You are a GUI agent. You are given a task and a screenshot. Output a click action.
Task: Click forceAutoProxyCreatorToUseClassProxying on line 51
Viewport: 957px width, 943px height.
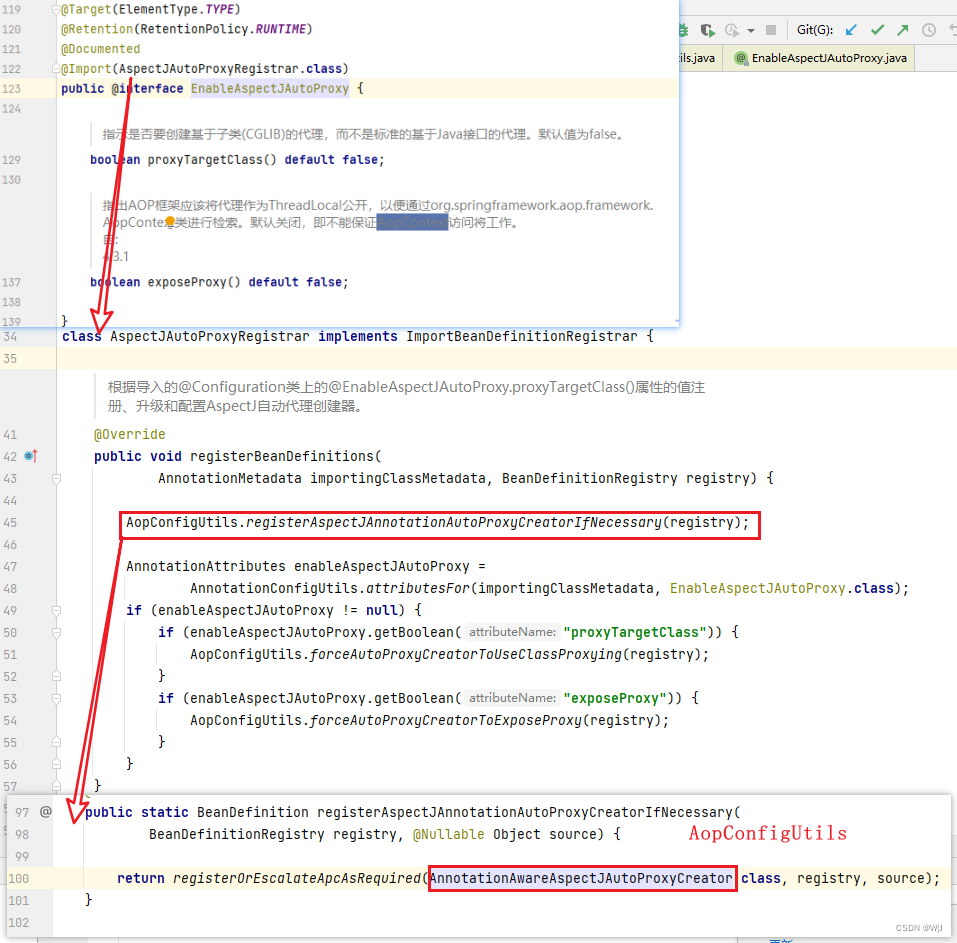tap(466, 654)
